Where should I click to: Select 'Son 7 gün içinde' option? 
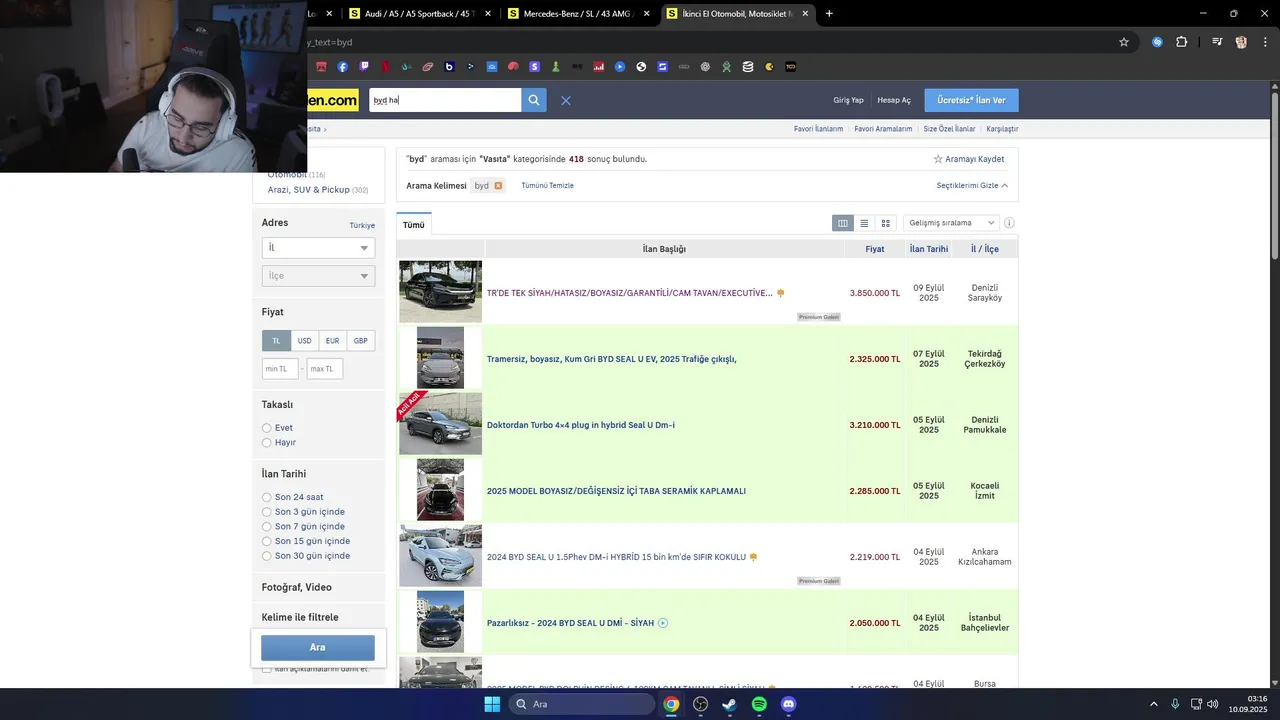(267, 526)
